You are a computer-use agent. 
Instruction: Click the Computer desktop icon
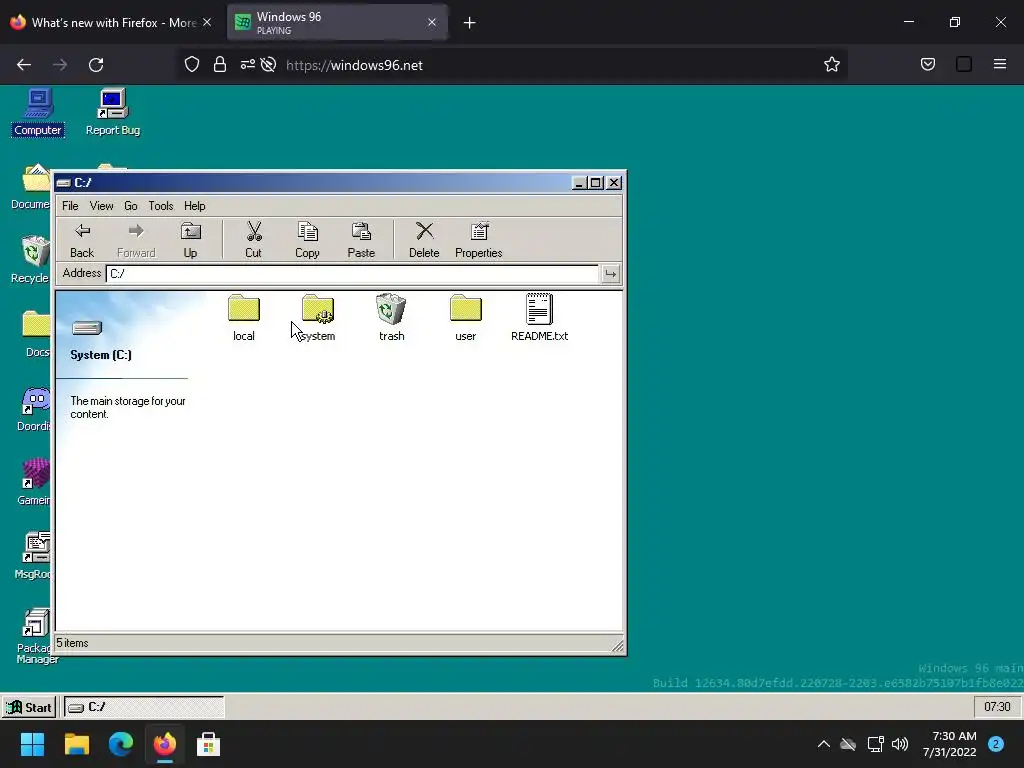(38, 112)
